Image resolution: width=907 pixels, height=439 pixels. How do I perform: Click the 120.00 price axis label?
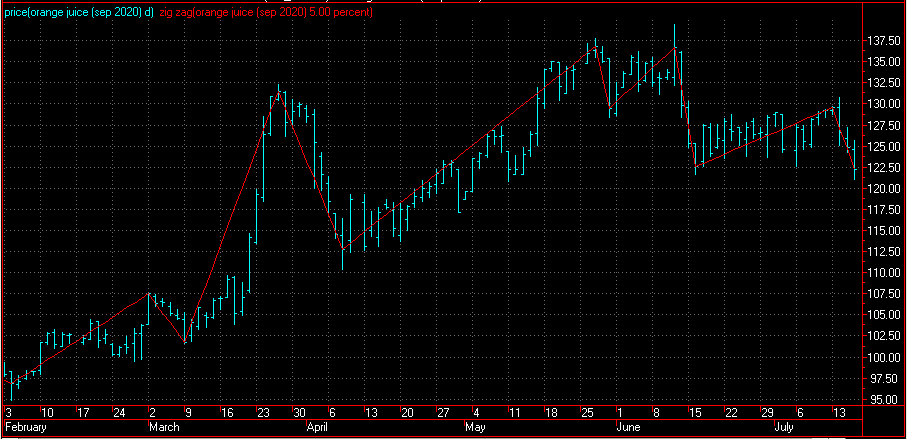pos(884,189)
